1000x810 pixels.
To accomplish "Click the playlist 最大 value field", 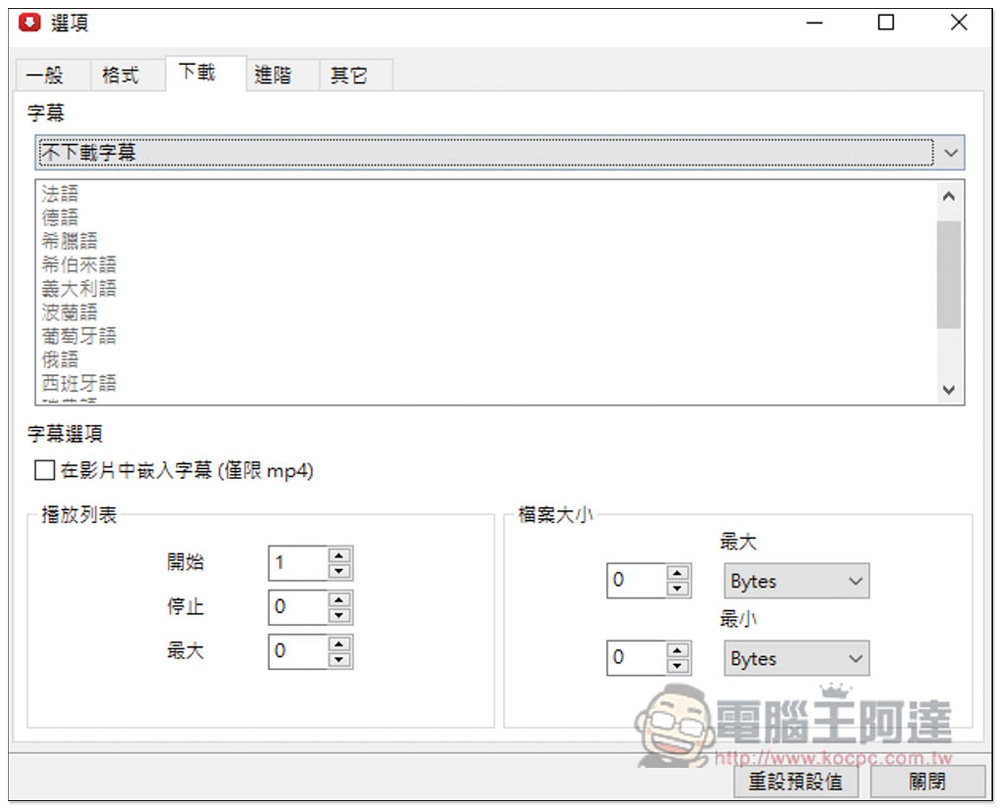I will tap(298, 651).
